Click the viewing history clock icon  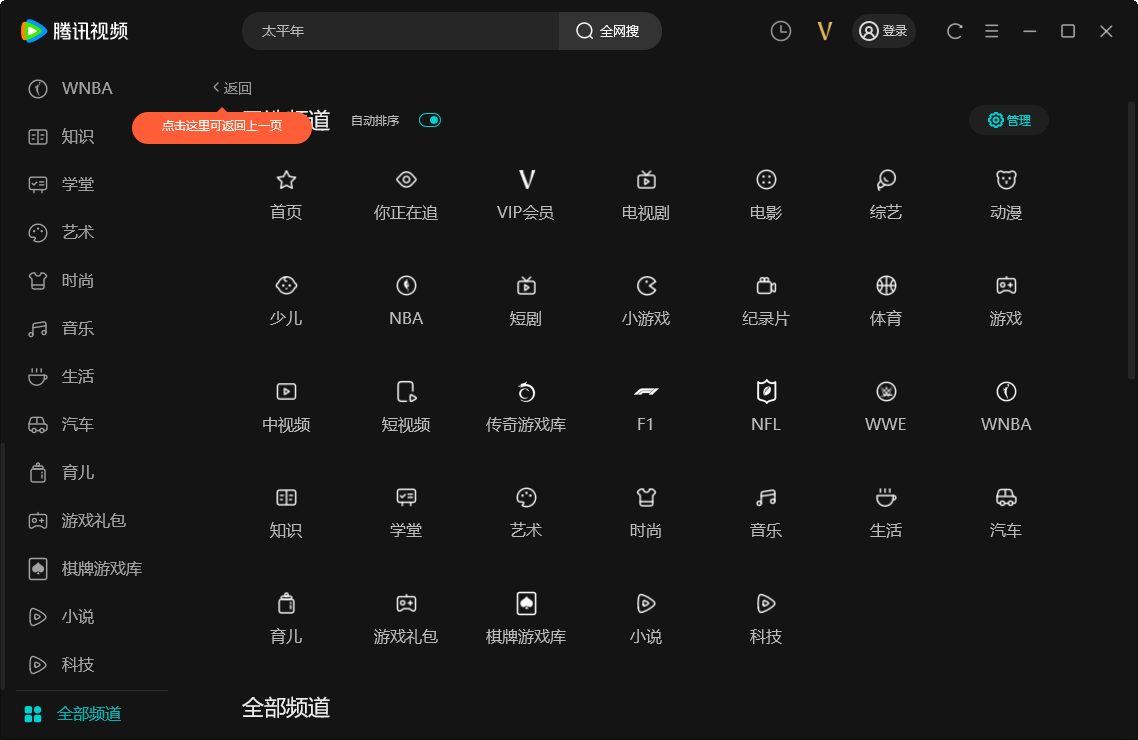(780, 31)
